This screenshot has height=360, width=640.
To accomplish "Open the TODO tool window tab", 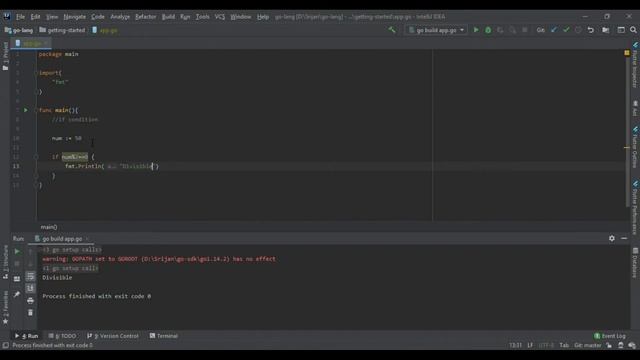I will [62, 336].
